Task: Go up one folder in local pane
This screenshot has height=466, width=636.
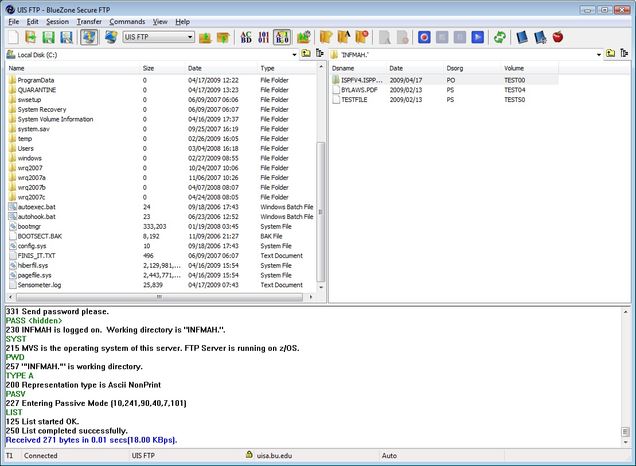Action: pyautogui.click(x=306, y=54)
